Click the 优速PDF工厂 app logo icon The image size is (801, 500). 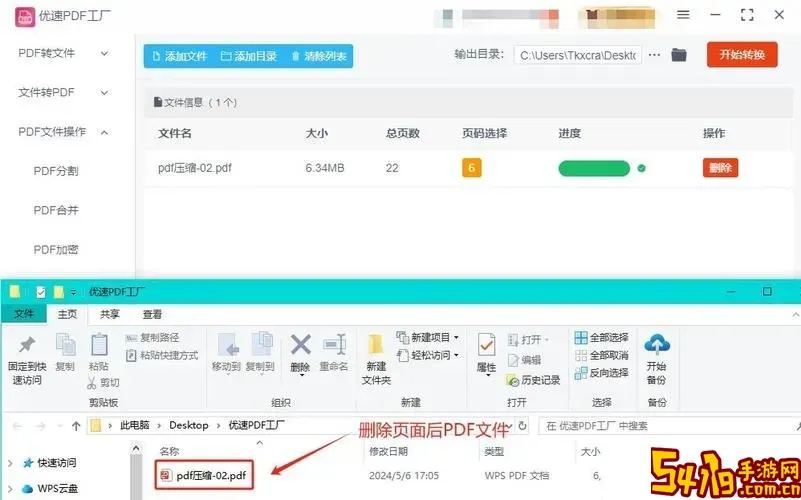tap(25, 16)
